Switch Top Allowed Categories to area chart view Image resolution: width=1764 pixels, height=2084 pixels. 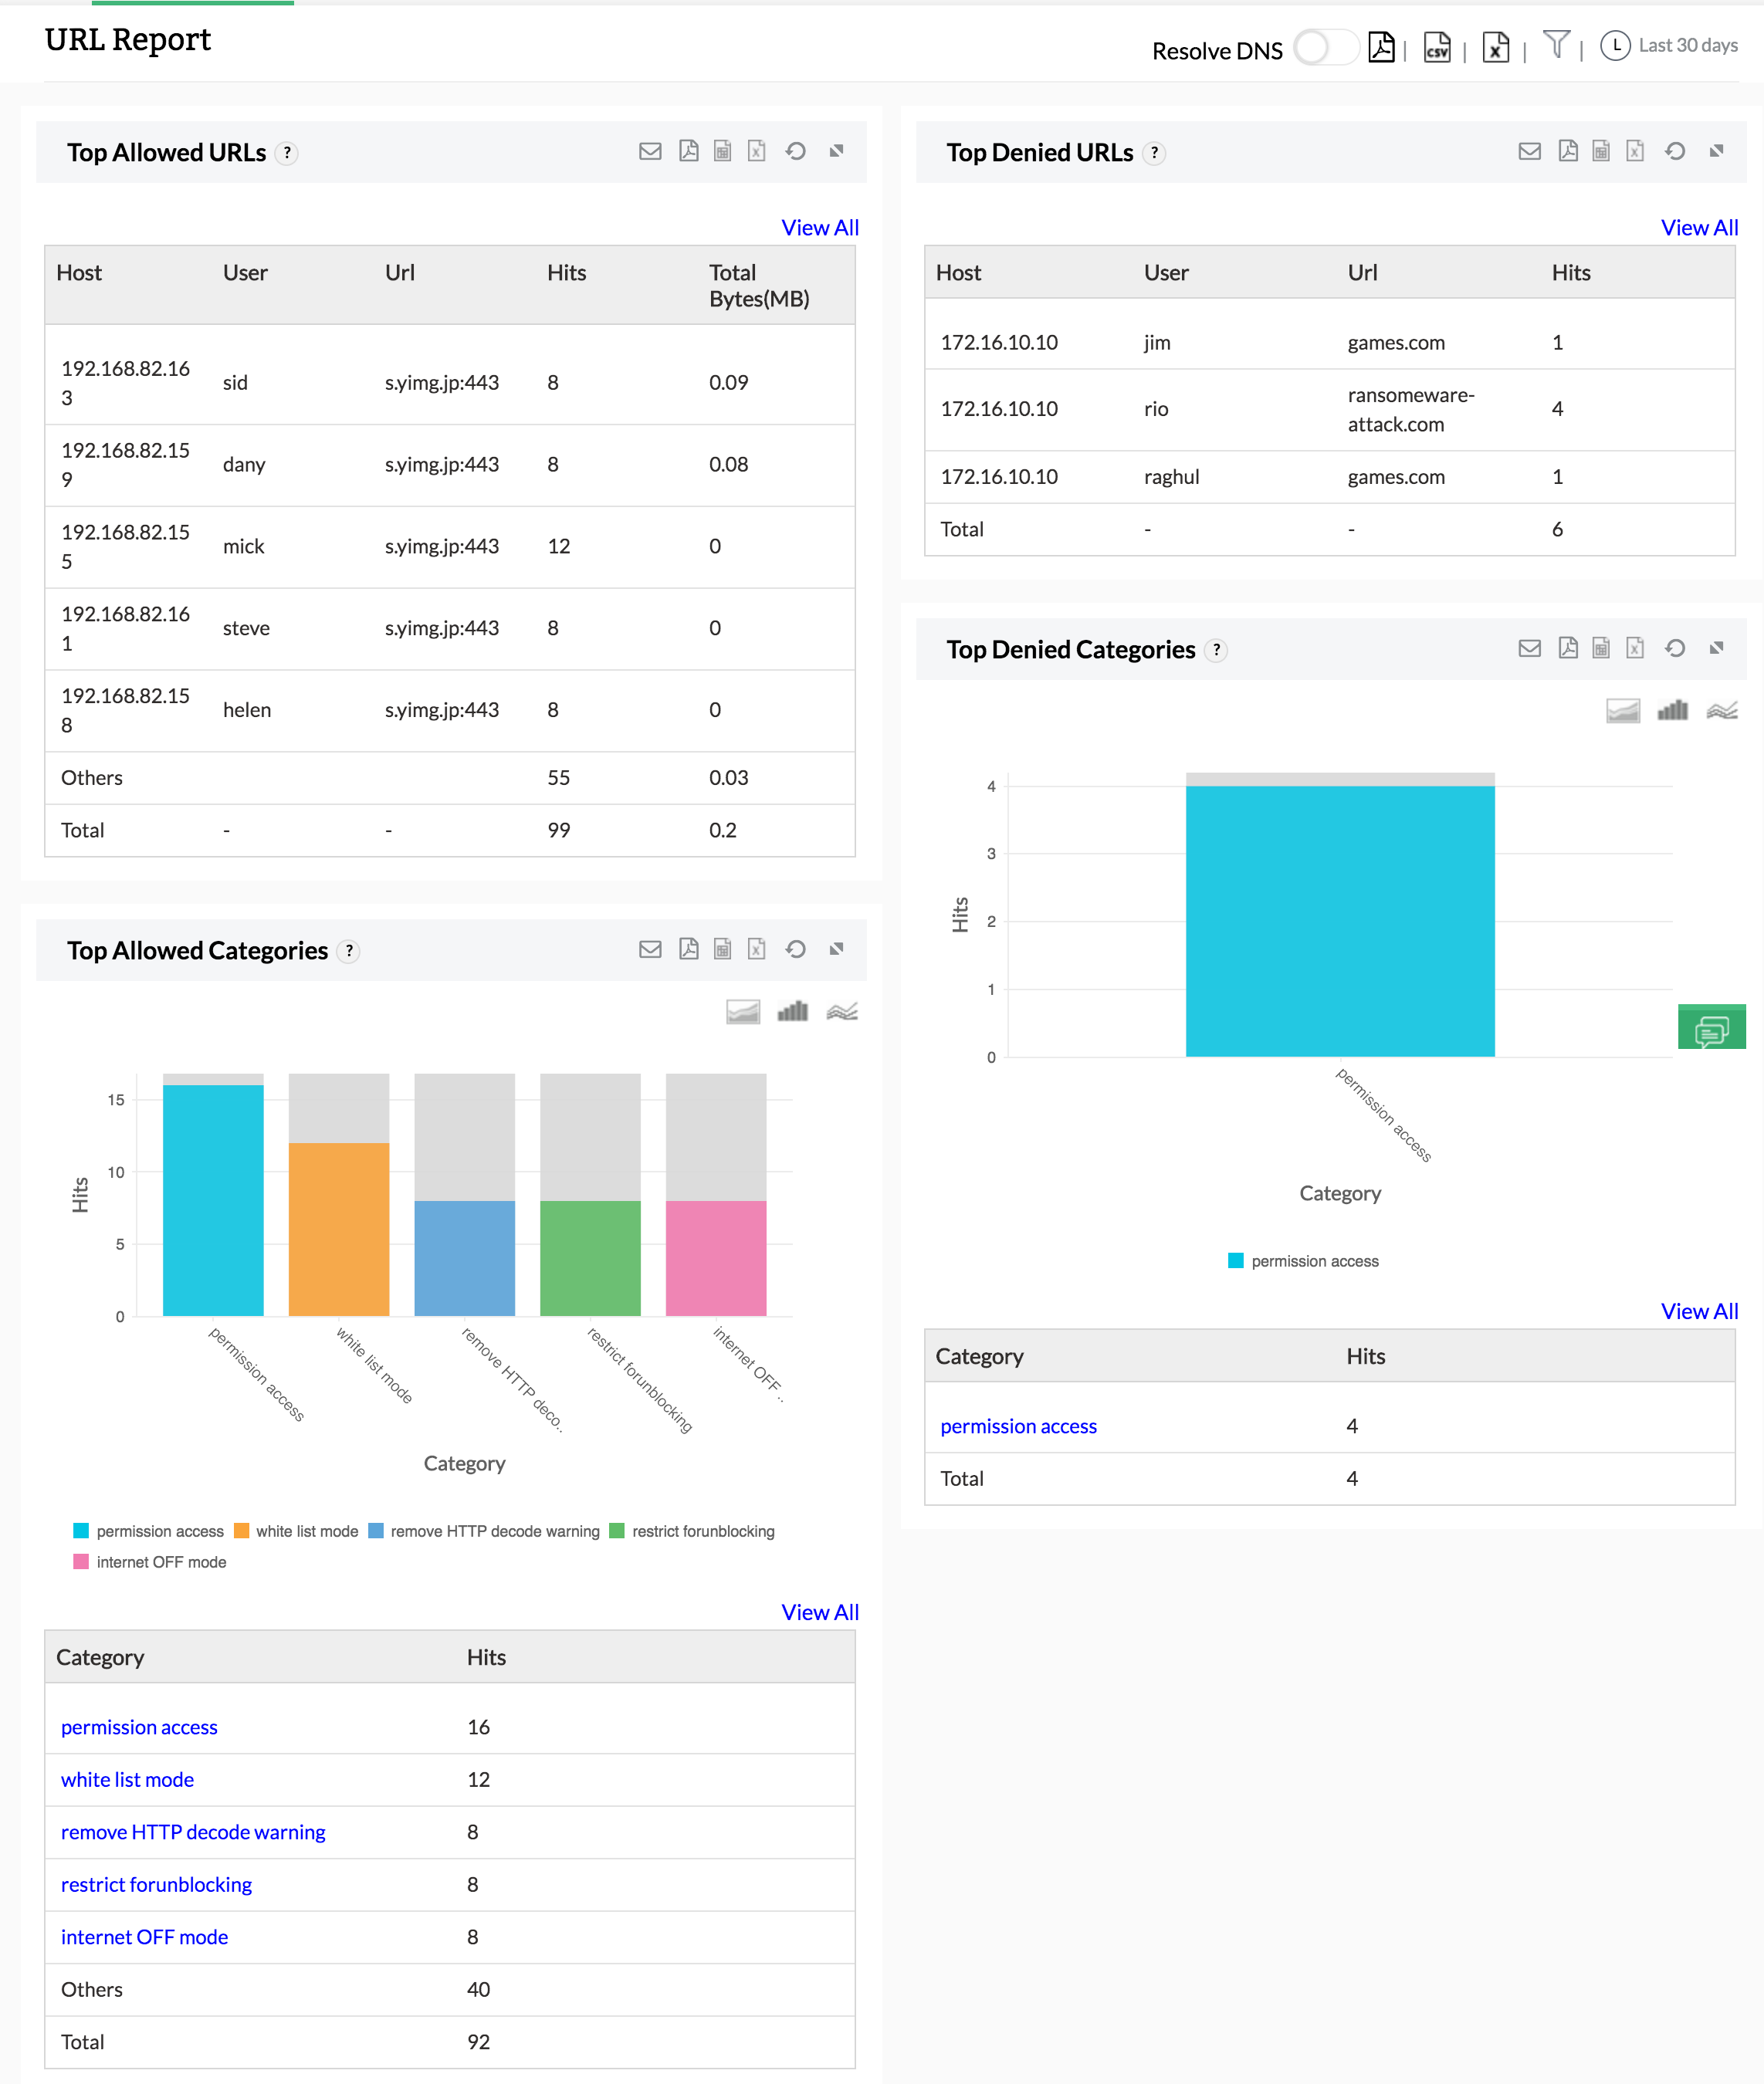coord(744,1011)
